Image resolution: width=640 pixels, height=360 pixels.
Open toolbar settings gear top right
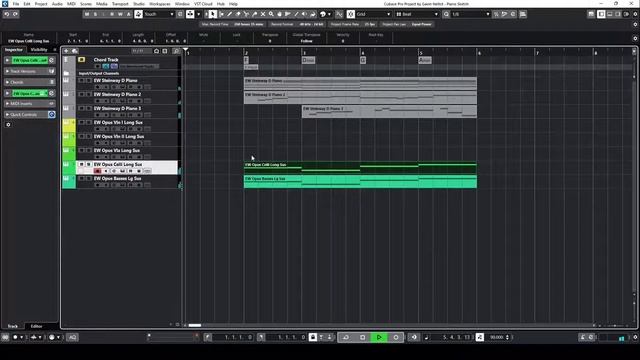click(635, 14)
